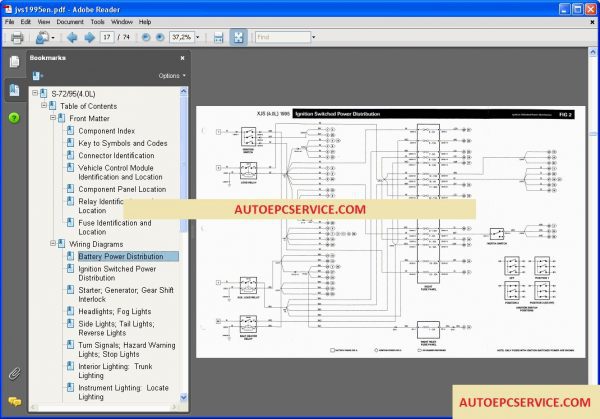Screen dimensions: 600x419
Task: Open zoom percentage dropdown arrow
Action: pos(198,37)
